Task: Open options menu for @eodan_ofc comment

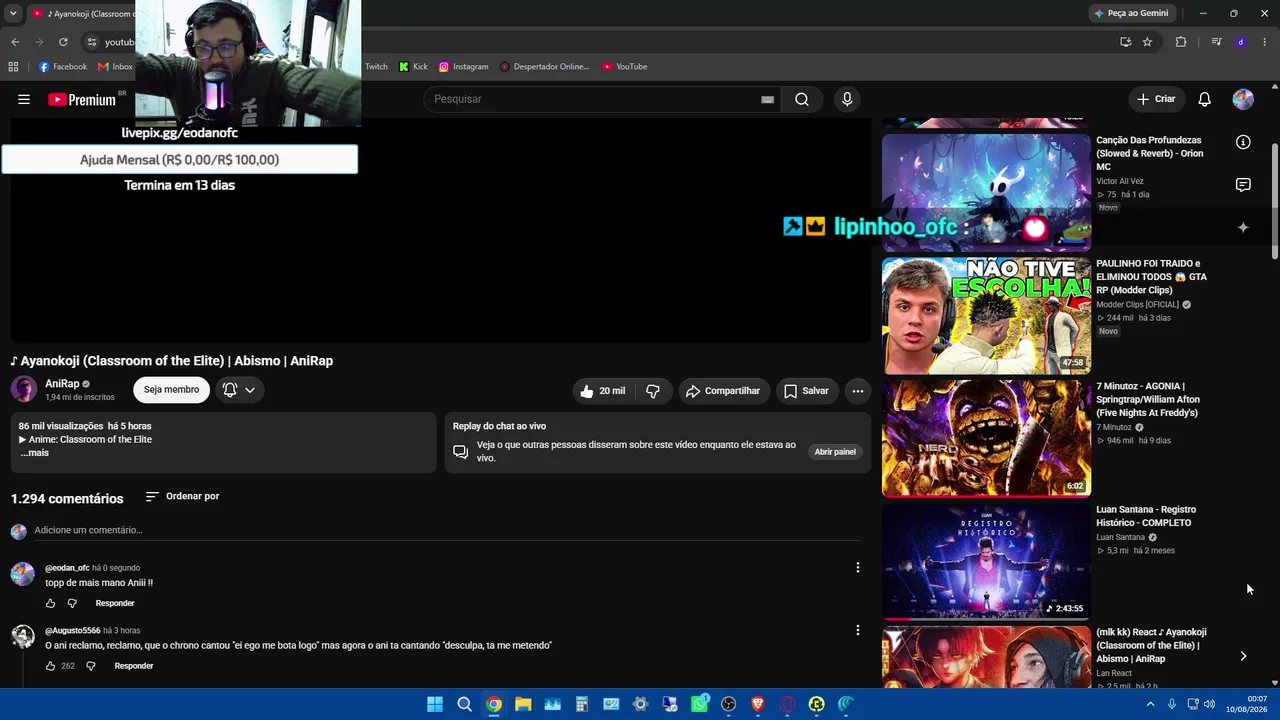Action: (x=857, y=568)
